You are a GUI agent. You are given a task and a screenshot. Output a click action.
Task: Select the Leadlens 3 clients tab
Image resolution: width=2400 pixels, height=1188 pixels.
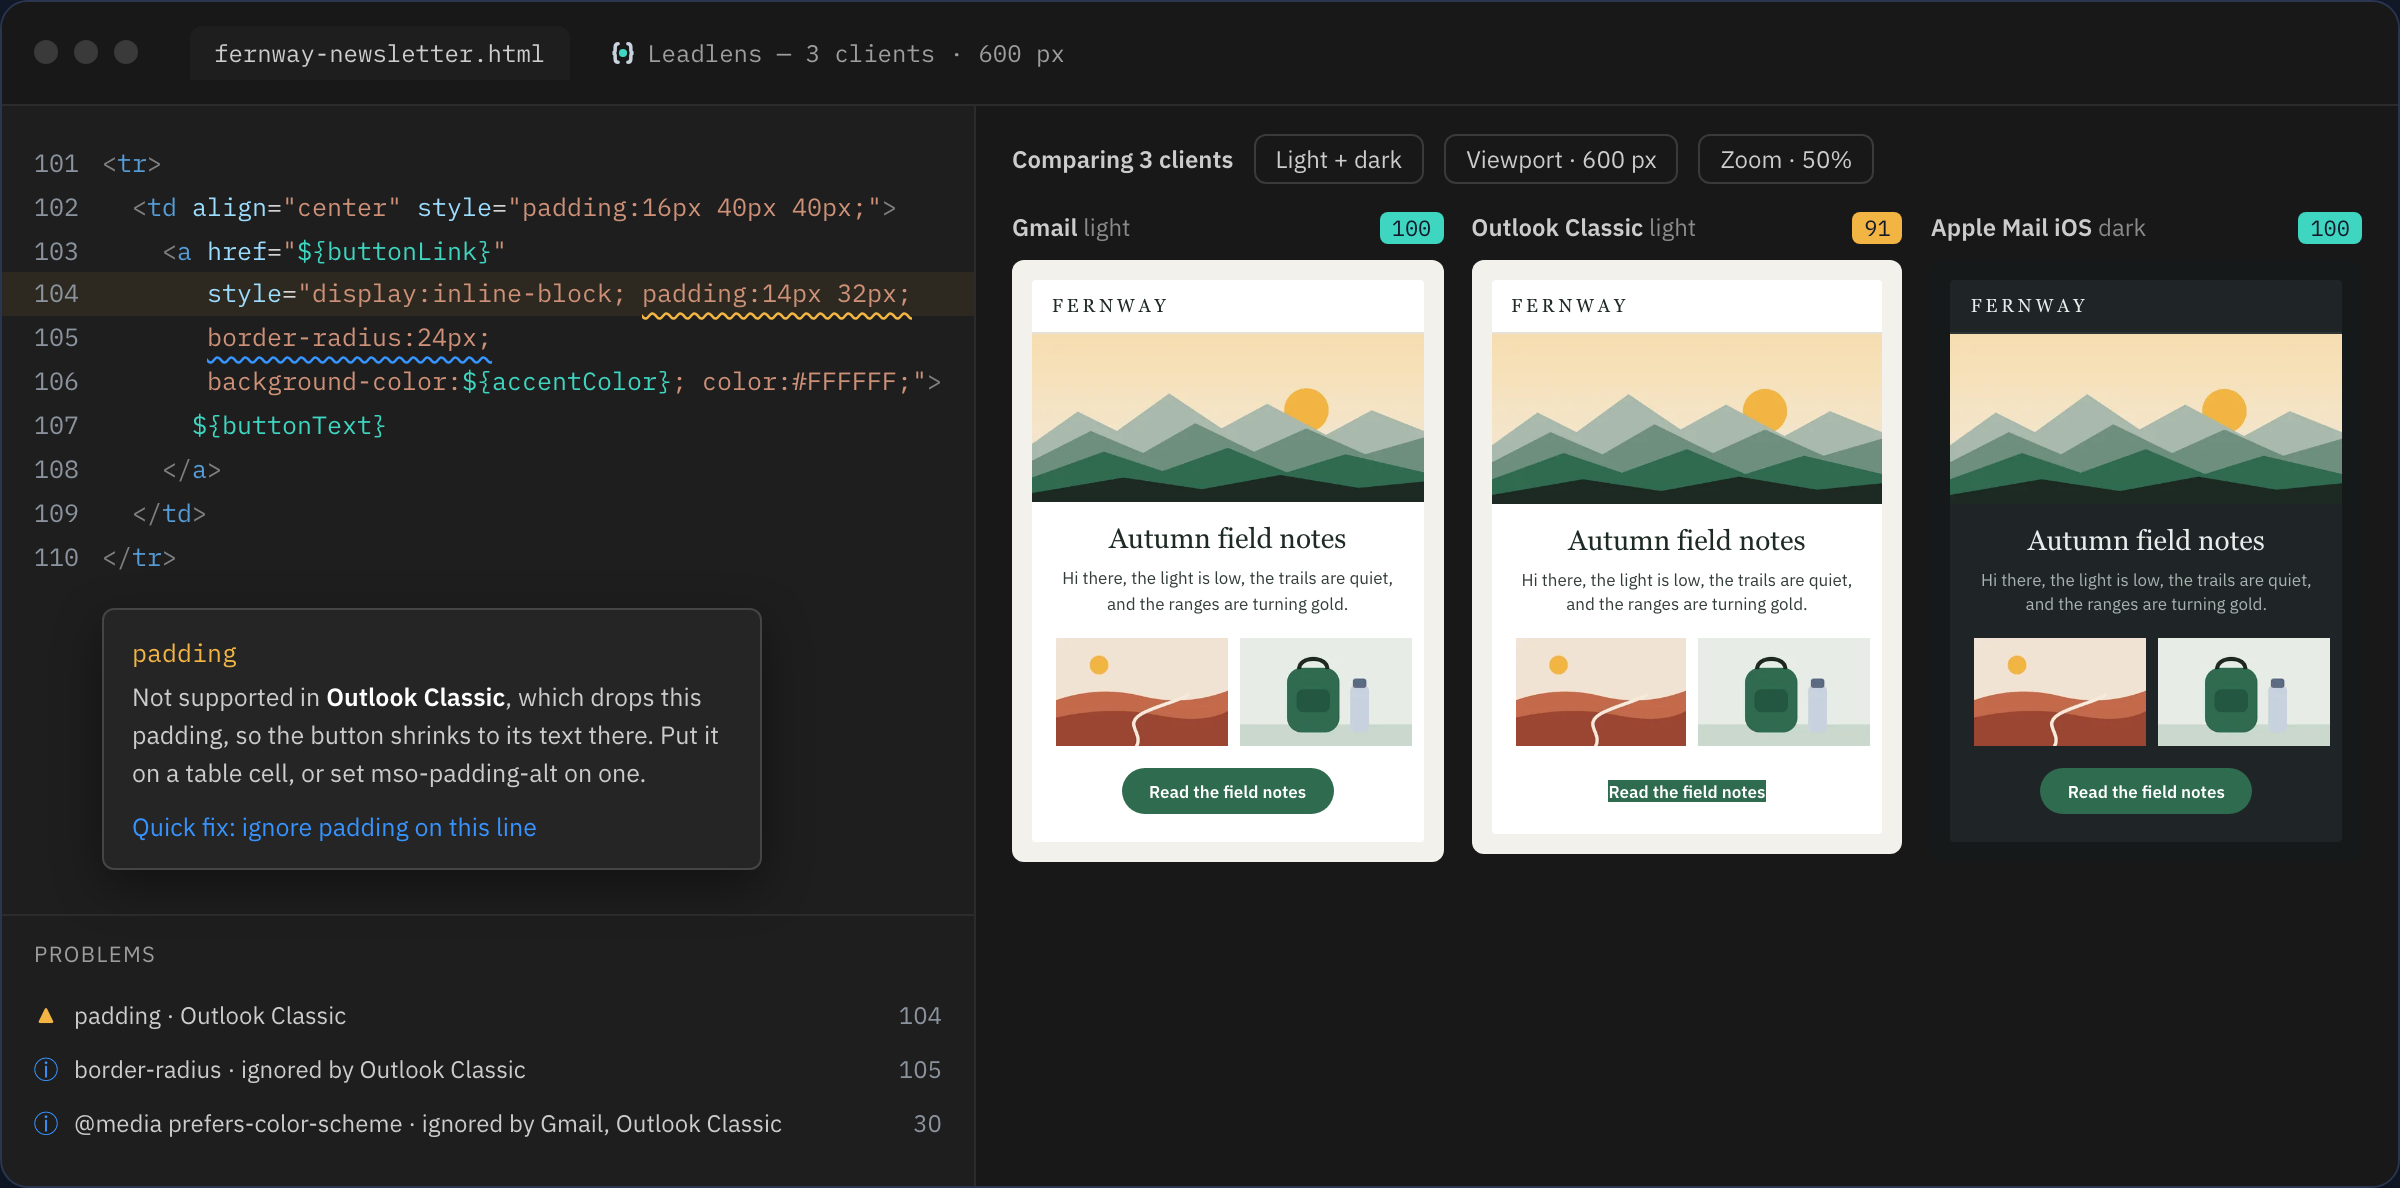838,54
